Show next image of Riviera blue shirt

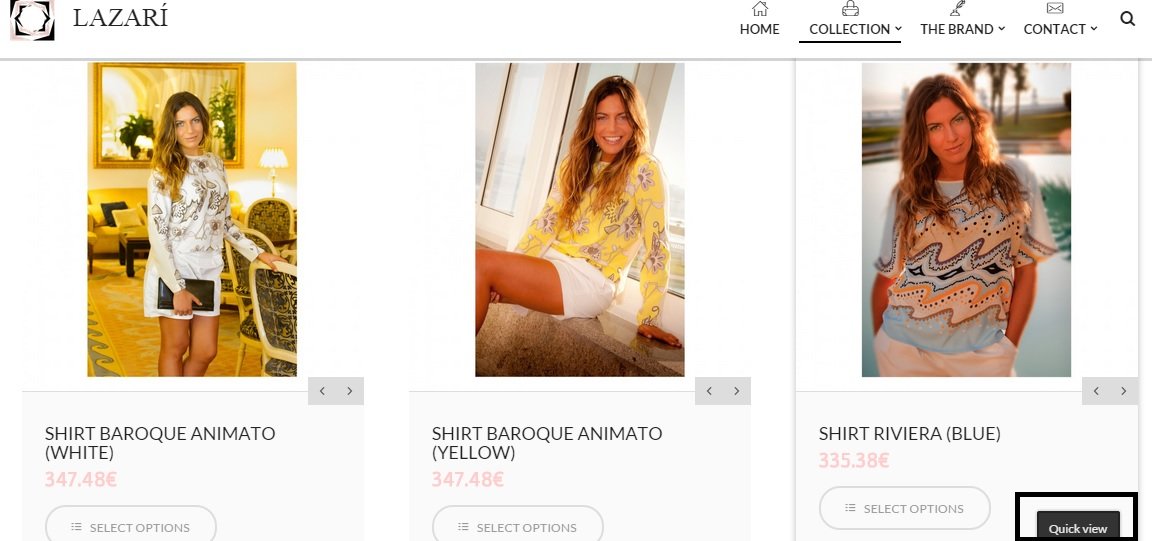(x=1124, y=391)
